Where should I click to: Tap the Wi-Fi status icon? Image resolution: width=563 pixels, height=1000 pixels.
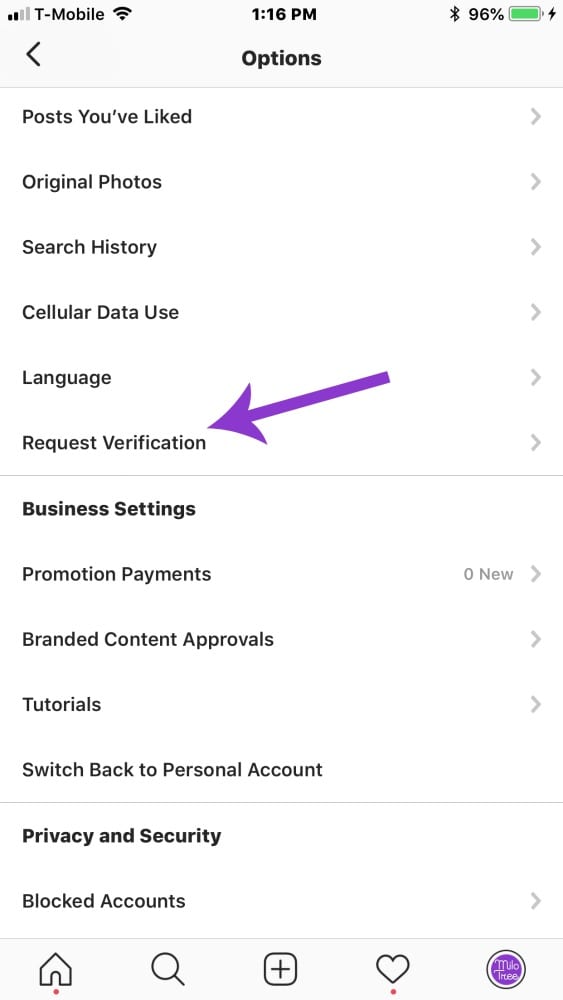click(122, 13)
